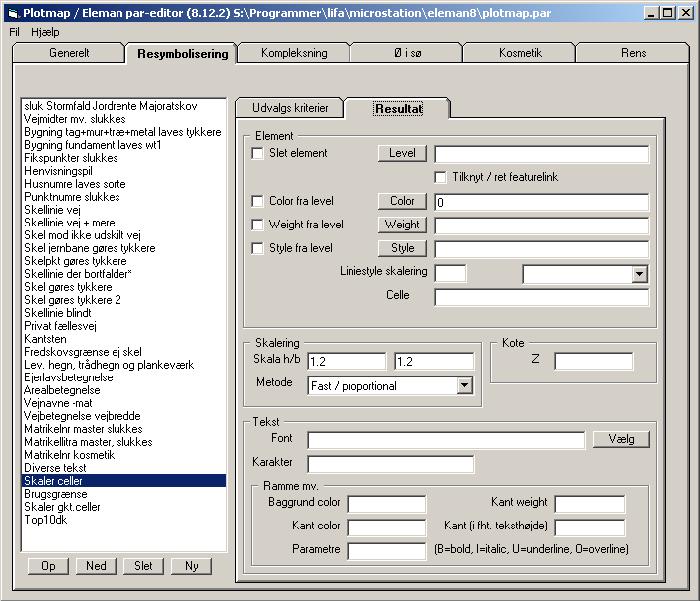Screen dimensions: 700x601
Task: Select 'Vejmidter mv. slukkes' in list
Action: 124,119
